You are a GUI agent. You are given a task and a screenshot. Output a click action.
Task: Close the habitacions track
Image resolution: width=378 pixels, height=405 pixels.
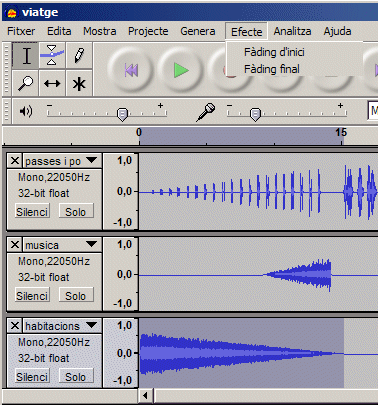pyautogui.click(x=15, y=325)
